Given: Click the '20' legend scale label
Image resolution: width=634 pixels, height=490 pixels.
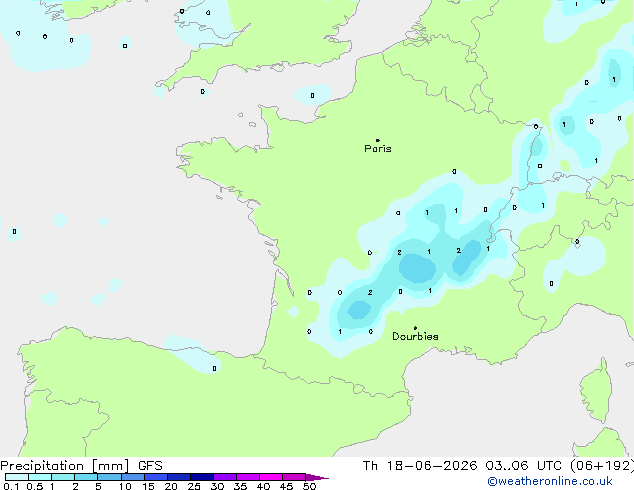Looking at the screenshot, I should click(x=171, y=486).
